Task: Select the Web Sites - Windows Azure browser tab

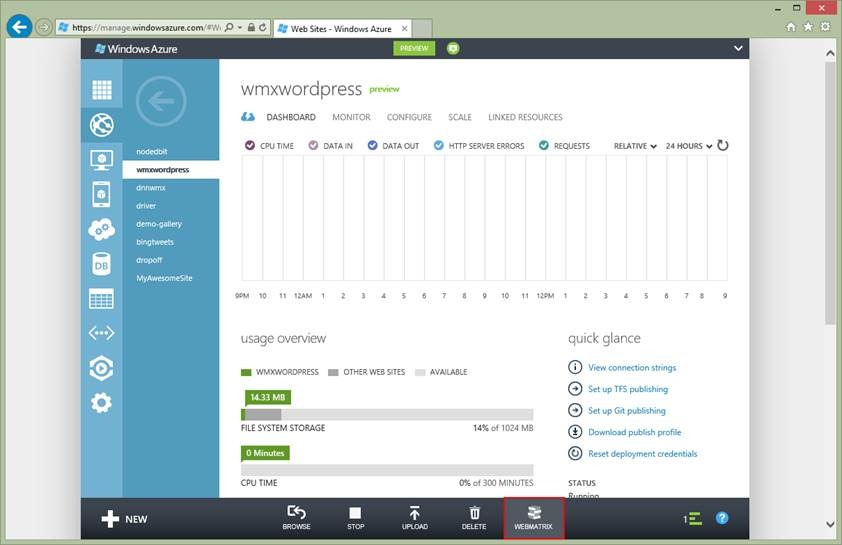Action: (x=344, y=28)
